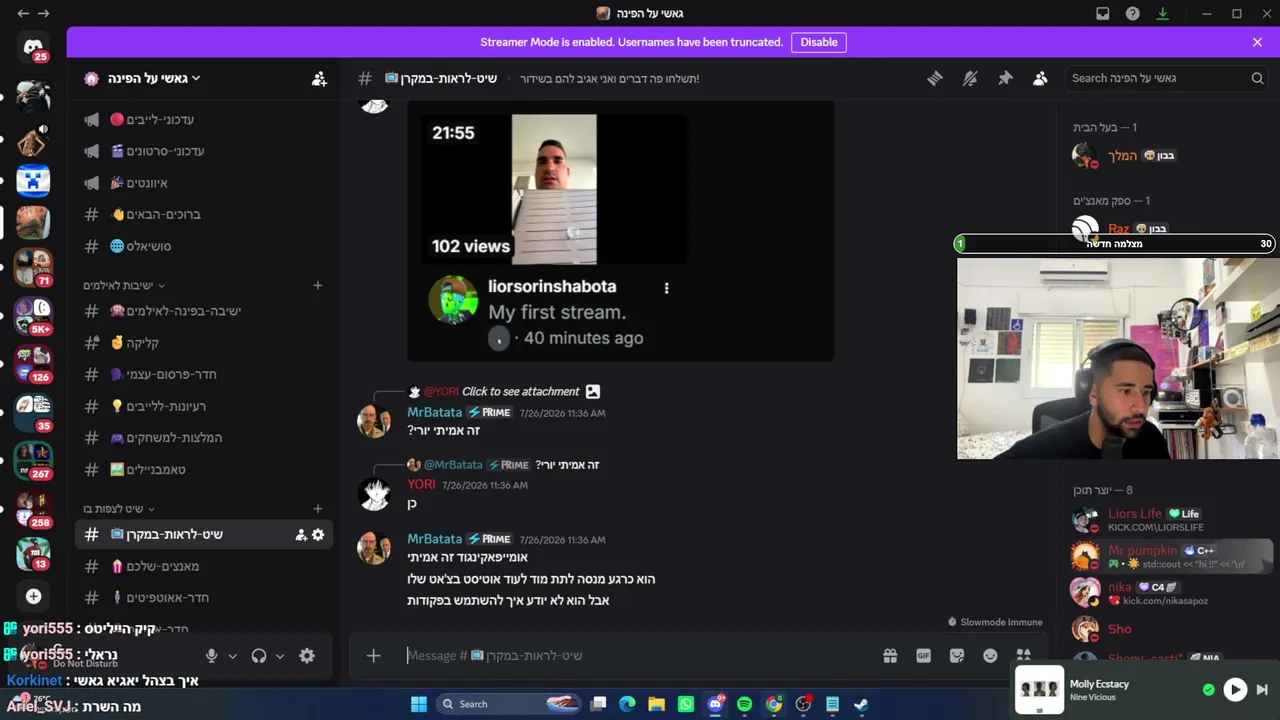Add attachment with message box plus icon
Image resolution: width=1280 pixels, height=720 pixels.
(373, 656)
